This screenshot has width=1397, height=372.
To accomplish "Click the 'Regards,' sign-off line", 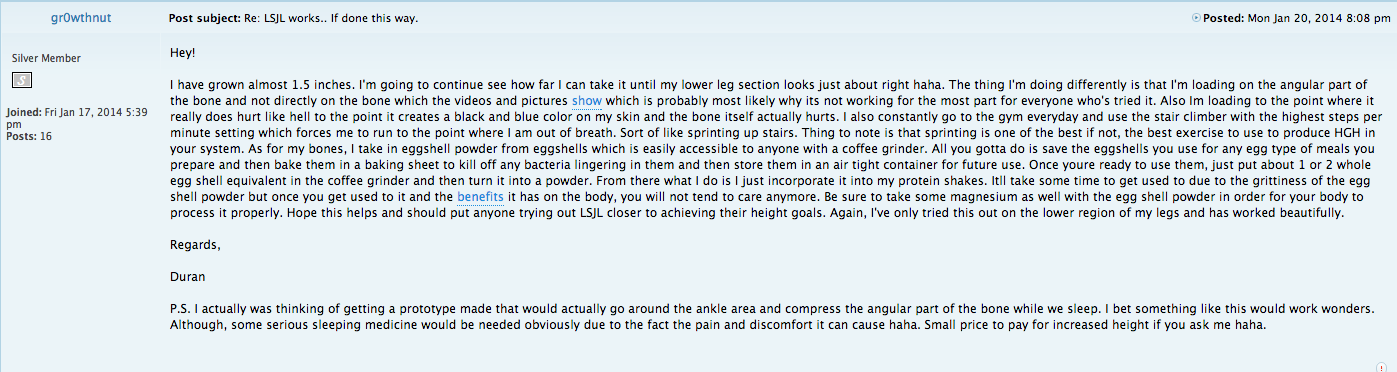I will (x=193, y=245).
